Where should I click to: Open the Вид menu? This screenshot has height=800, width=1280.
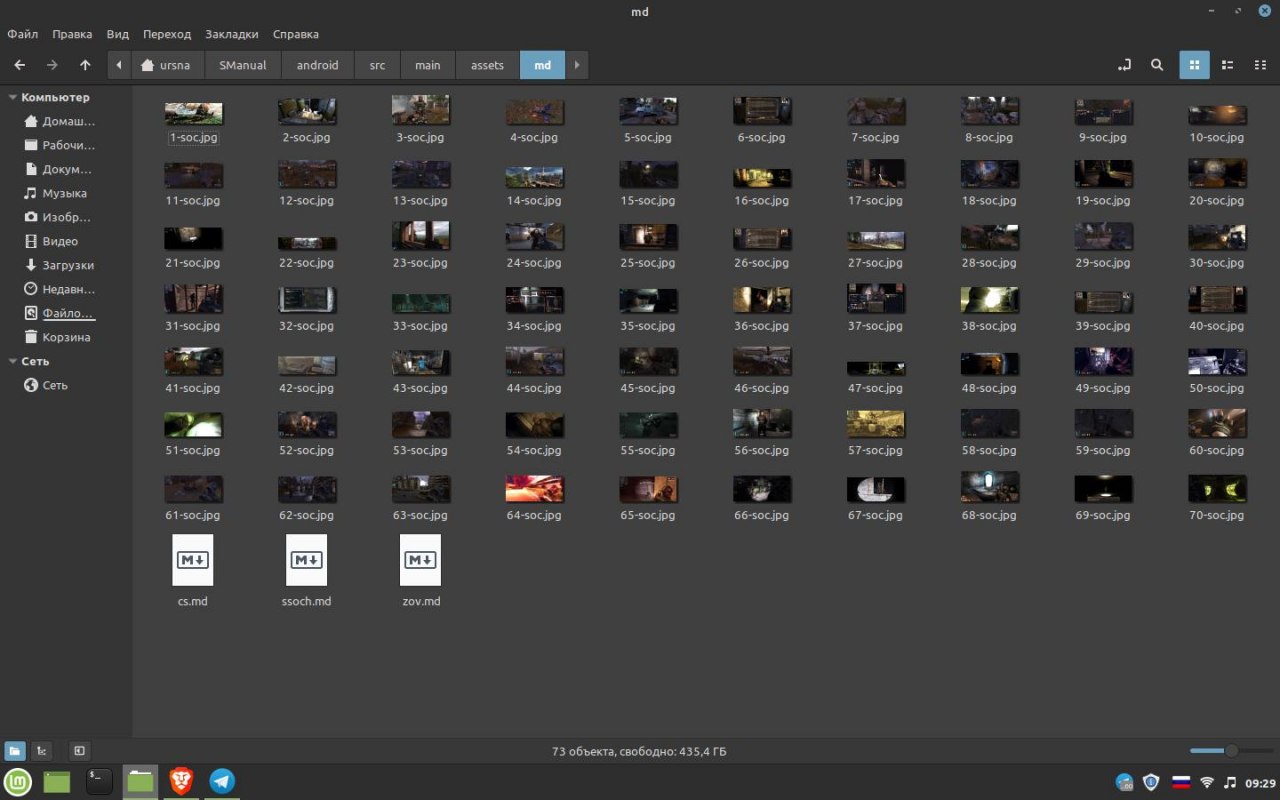118,34
